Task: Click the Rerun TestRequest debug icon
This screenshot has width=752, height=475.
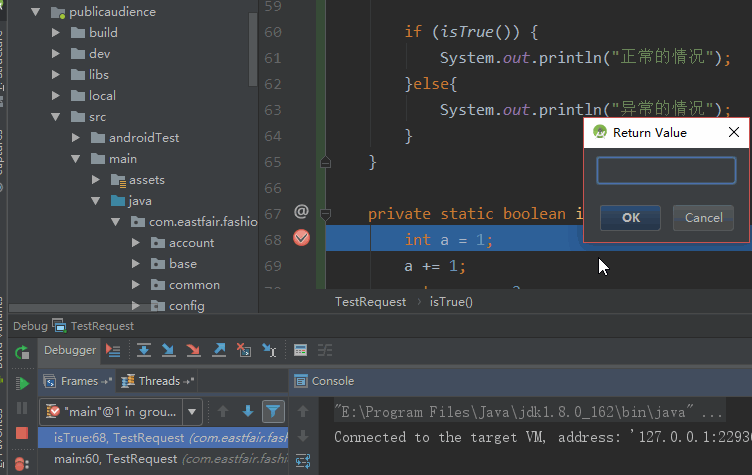Action: pos(22,353)
